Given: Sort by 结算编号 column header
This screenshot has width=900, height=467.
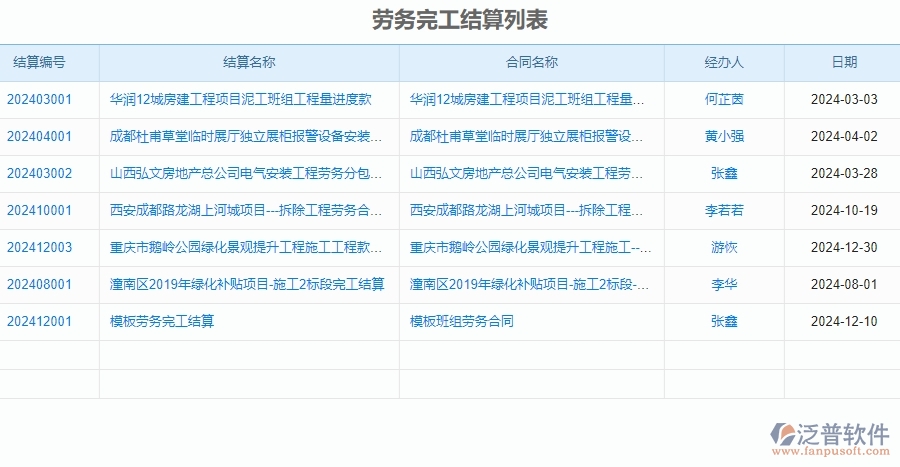Looking at the screenshot, I should [x=40, y=62].
